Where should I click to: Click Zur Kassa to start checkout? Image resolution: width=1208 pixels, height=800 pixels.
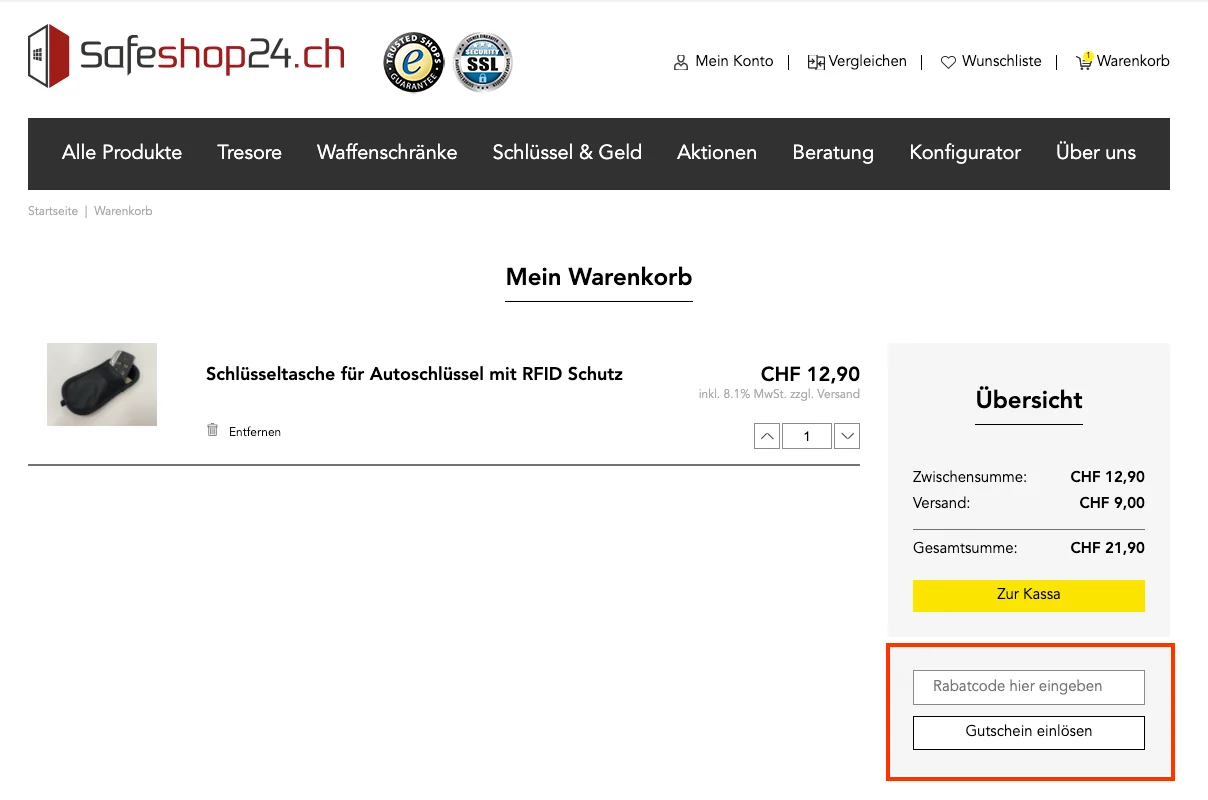(x=1028, y=594)
